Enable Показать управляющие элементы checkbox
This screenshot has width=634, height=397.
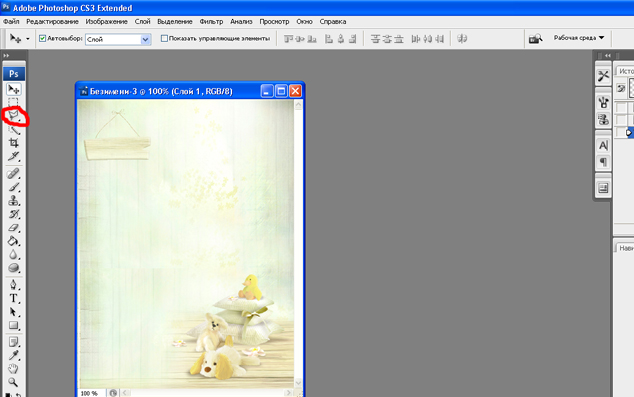coord(164,38)
